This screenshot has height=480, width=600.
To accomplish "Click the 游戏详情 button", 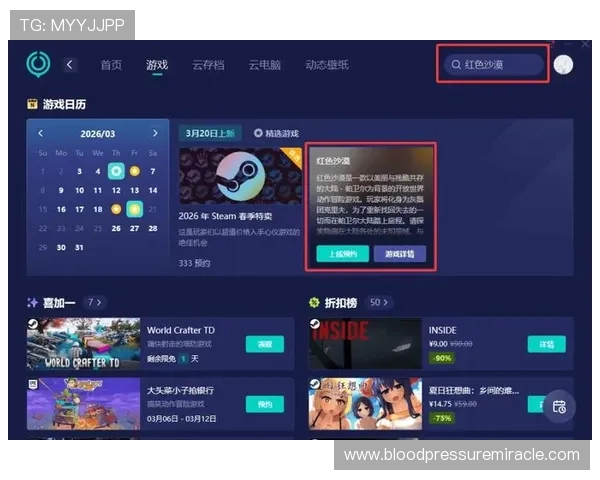I will click(x=400, y=254).
